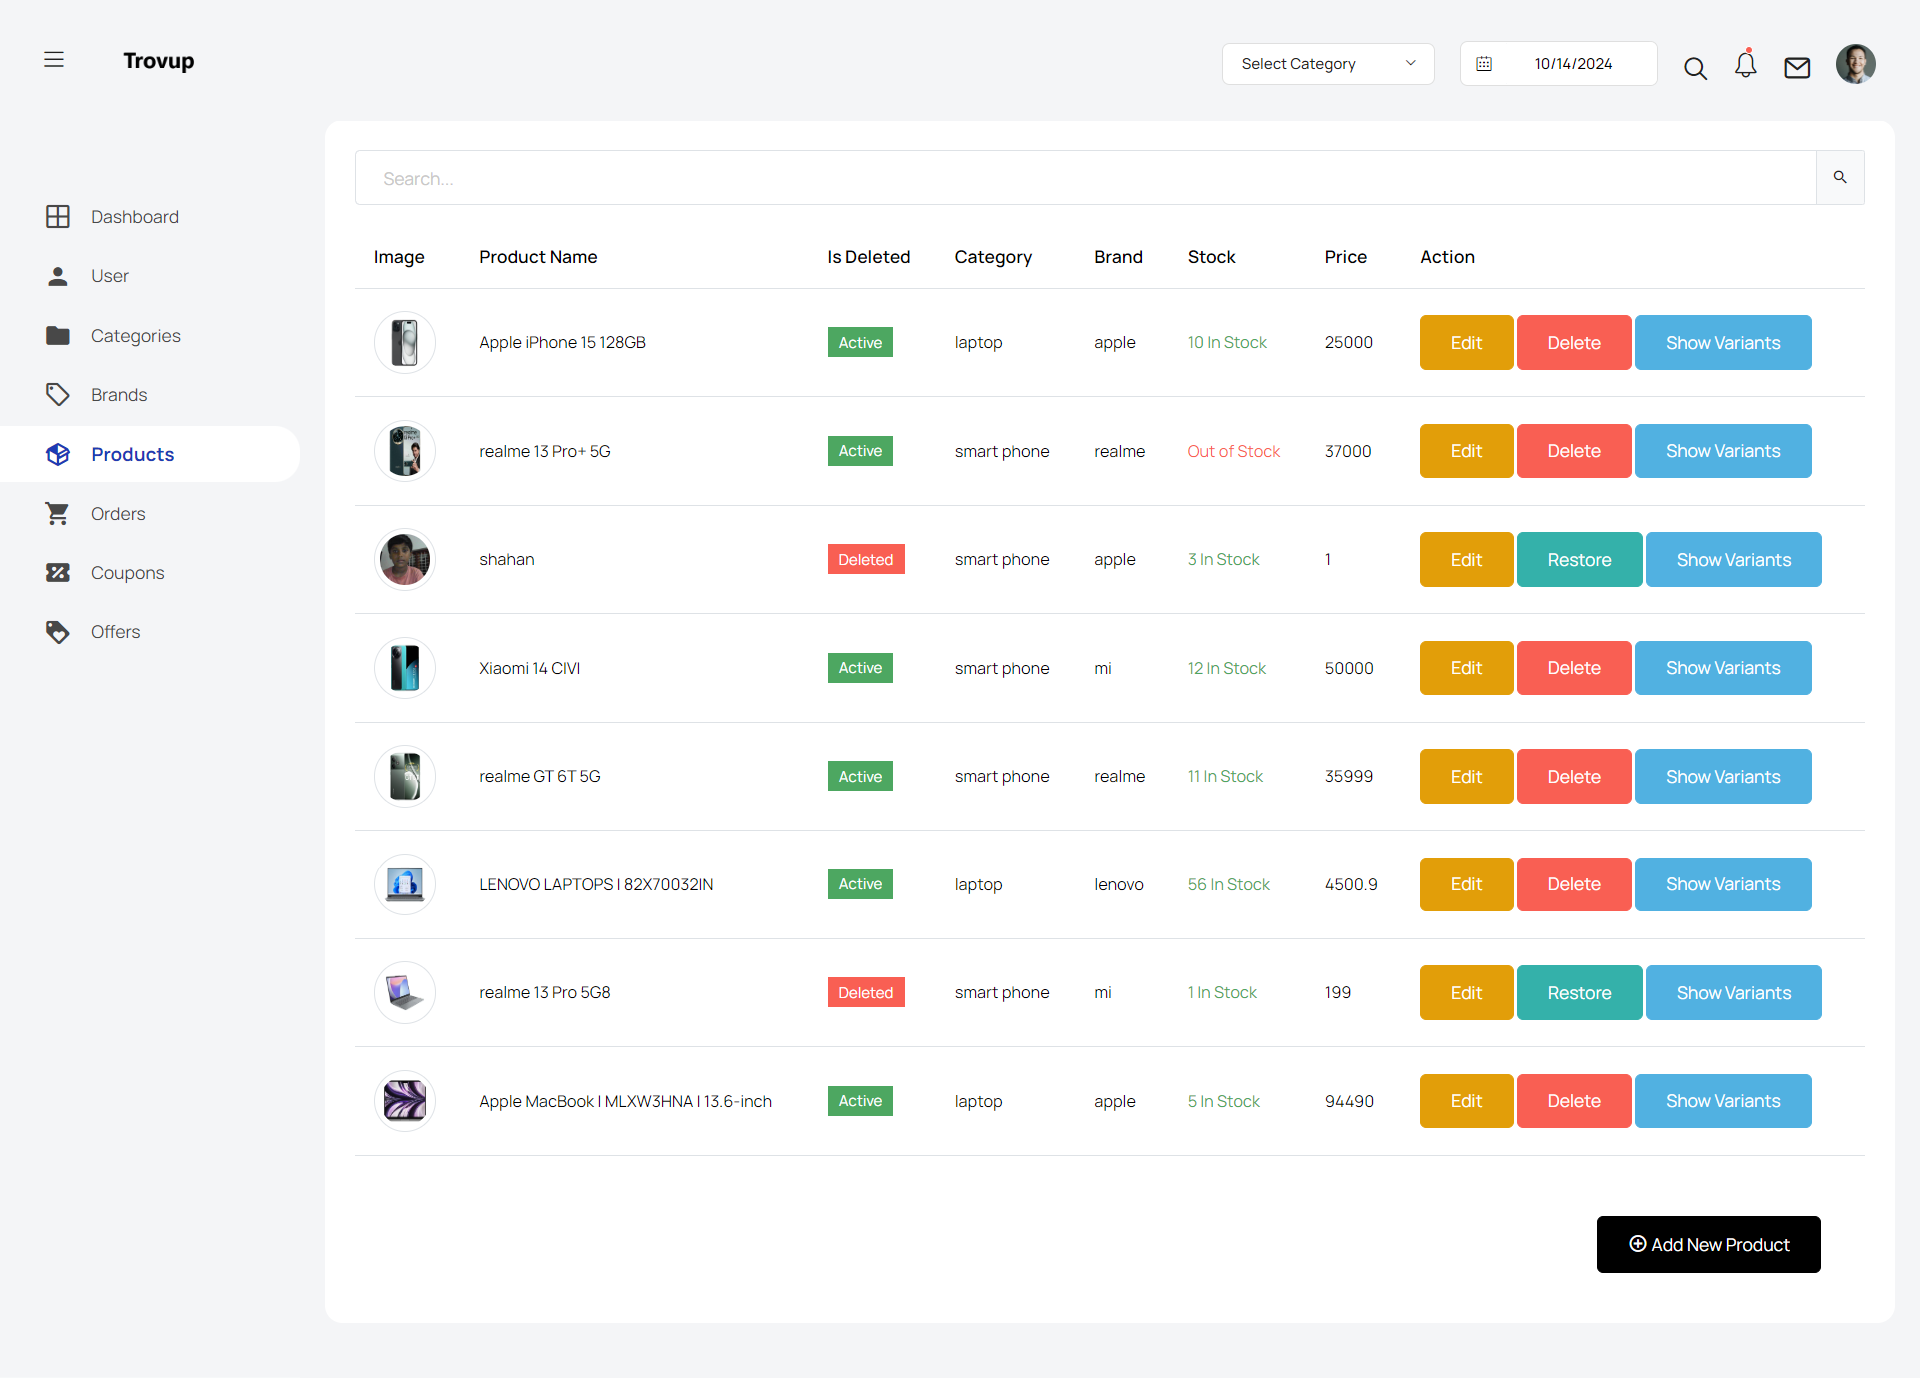Image resolution: width=1920 pixels, height=1378 pixels.
Task: Edit the Apple iPhone 15 128GB product
Action: coord(1466,343)
